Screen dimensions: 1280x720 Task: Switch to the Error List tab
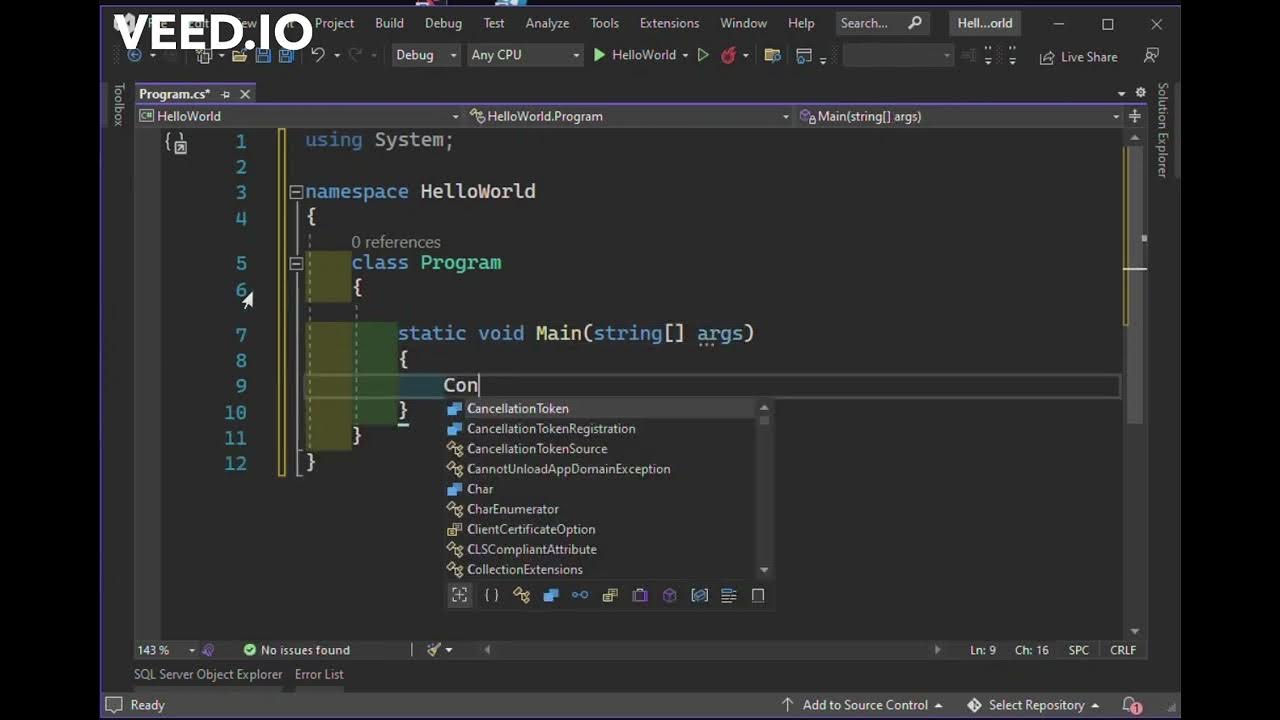(319, 674)
